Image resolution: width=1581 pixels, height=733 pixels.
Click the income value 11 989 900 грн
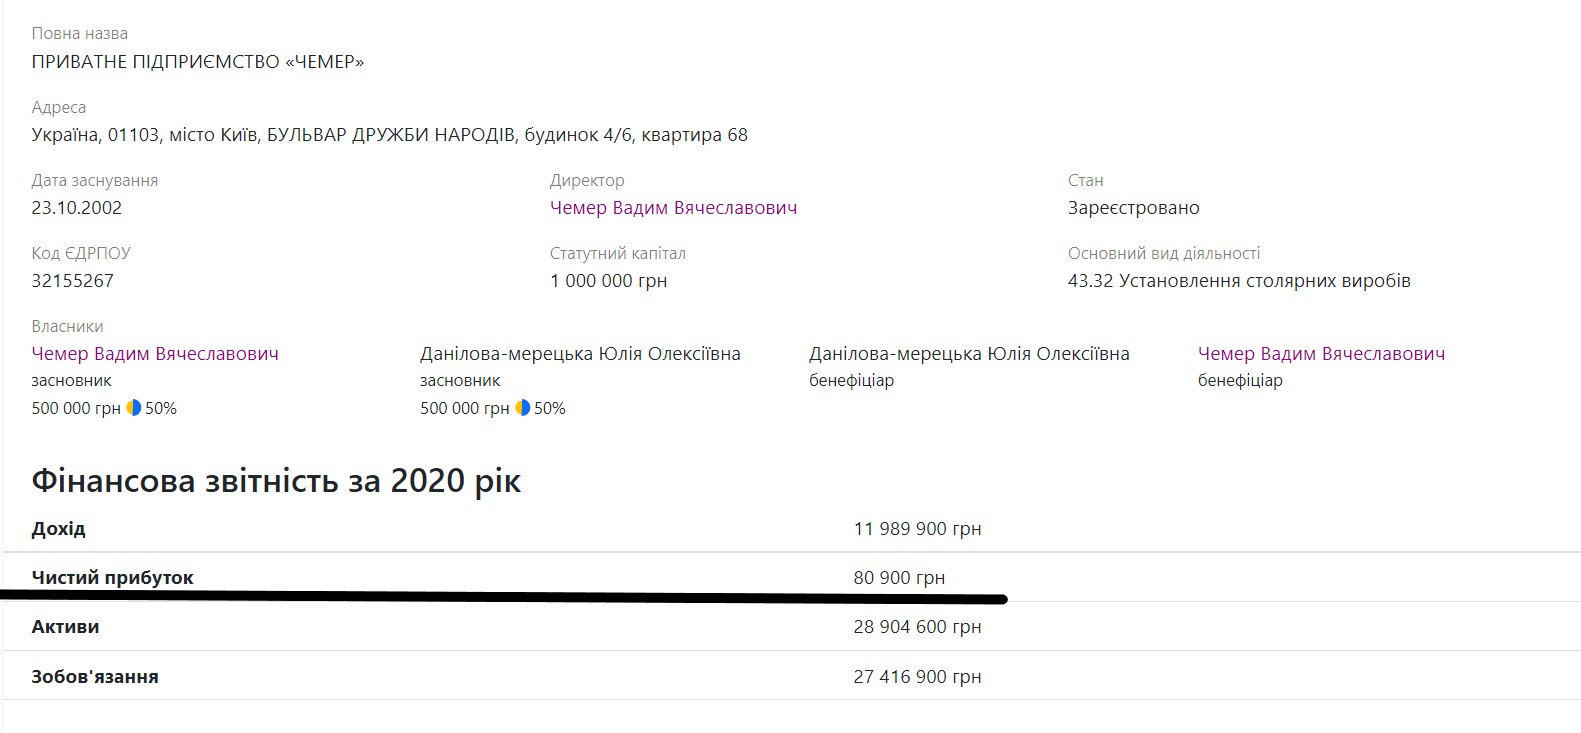[917, 529]
